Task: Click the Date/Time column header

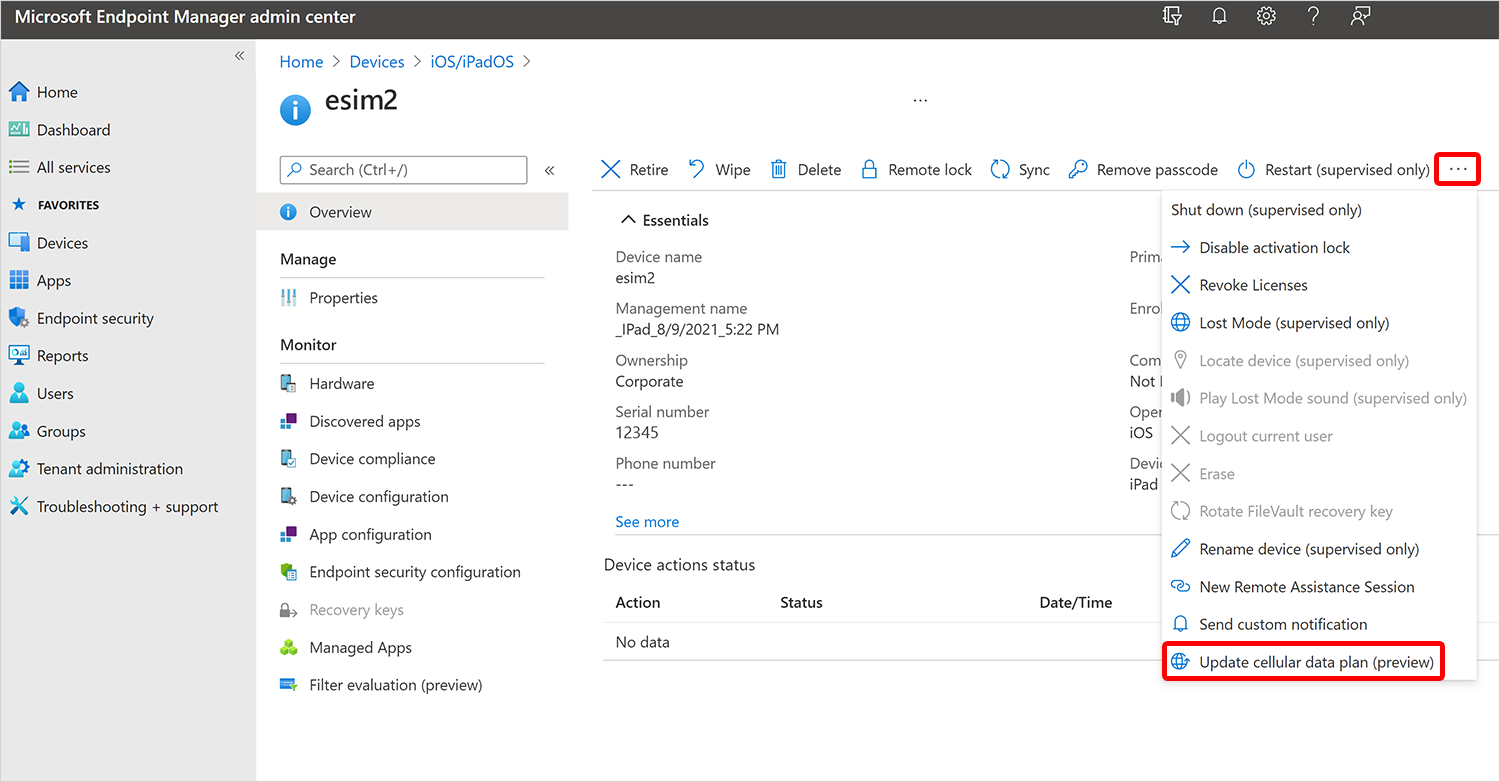Action: pyautogui.click(x=1076, y=603)
